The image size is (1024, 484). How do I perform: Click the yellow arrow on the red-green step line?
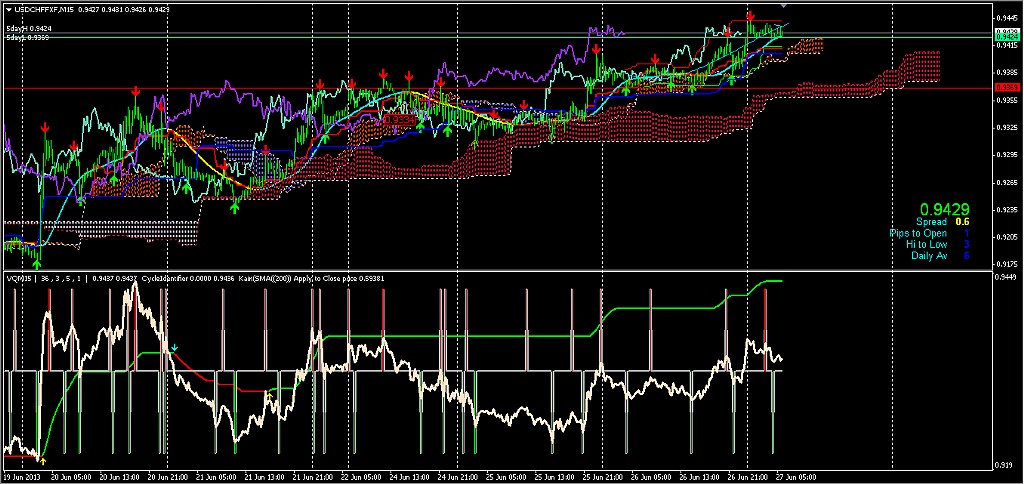268,397
